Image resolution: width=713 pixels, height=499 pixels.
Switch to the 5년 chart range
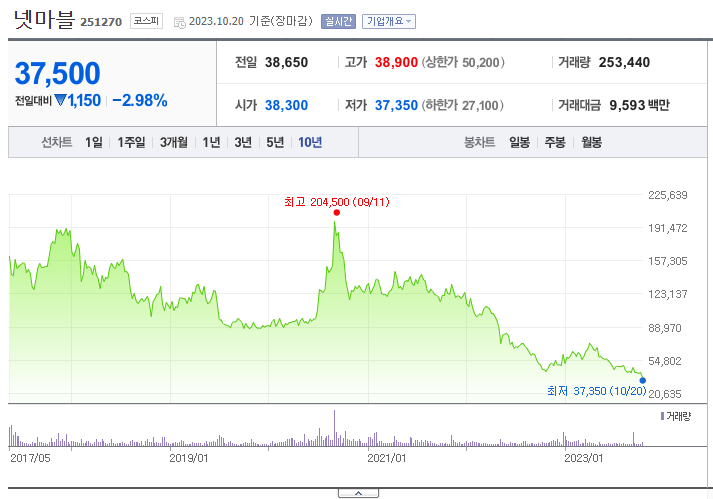[x=275, y=142]
